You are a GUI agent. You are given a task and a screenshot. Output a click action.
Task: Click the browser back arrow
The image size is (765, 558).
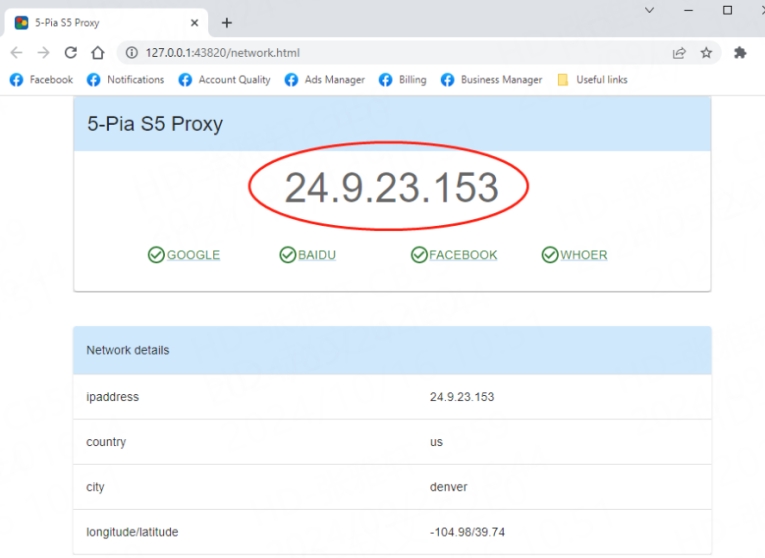16,53
